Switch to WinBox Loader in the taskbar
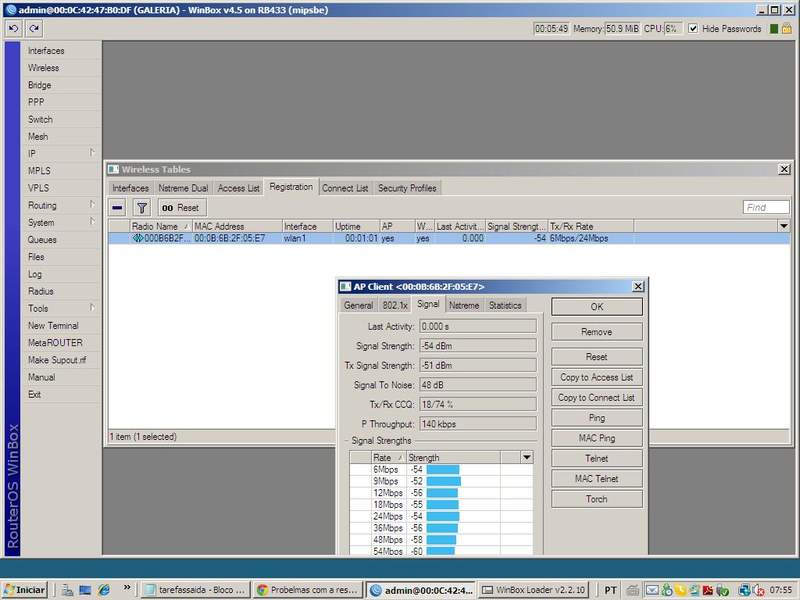This screenshot has height=600, width=800. click(534, 590)
